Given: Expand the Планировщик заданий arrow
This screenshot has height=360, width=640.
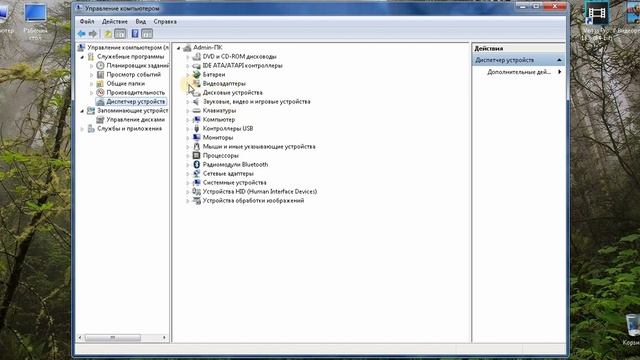Looking at the screenshot, I should tap(92, 66).
